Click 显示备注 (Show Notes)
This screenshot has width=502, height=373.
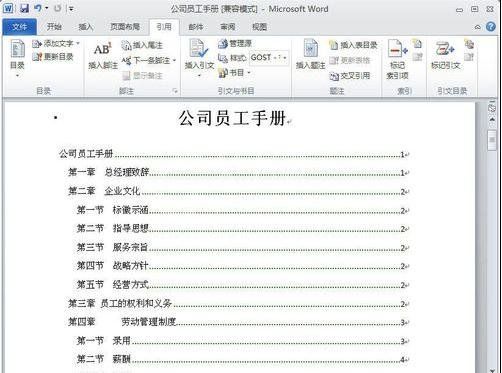(x=142, y=76)
